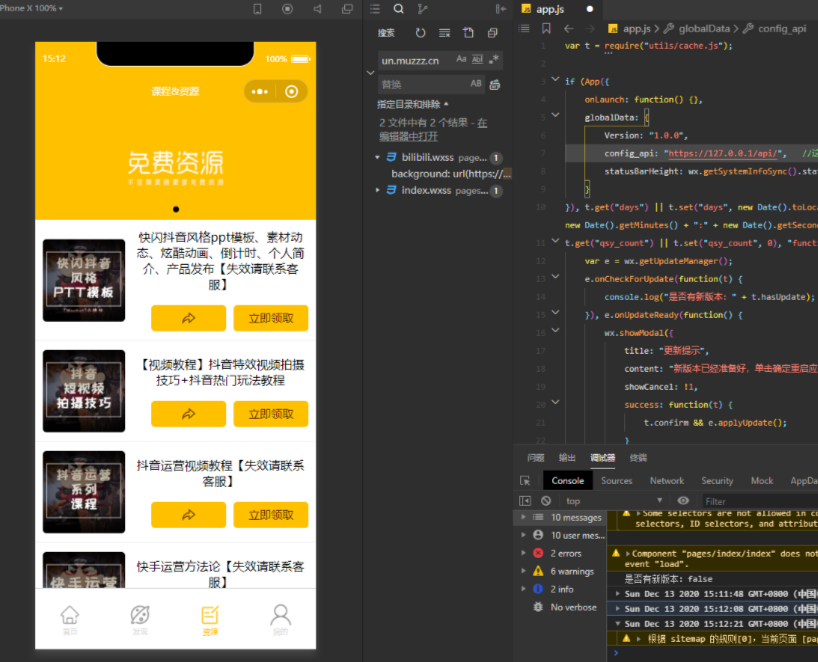Toggle the console sidebar icon
The image size is (818, 662).
click(x=525, y=501)
